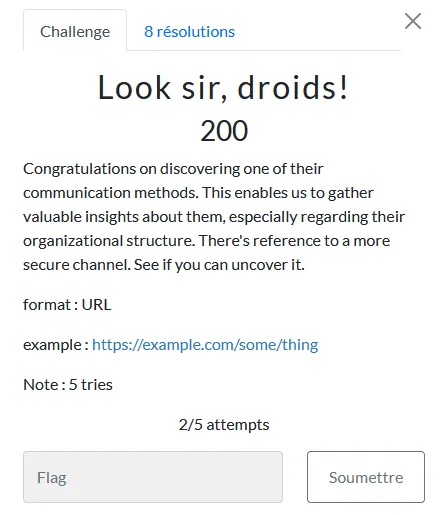
Task: Click the '2/5 attempts' counter text
Action: 224,425
